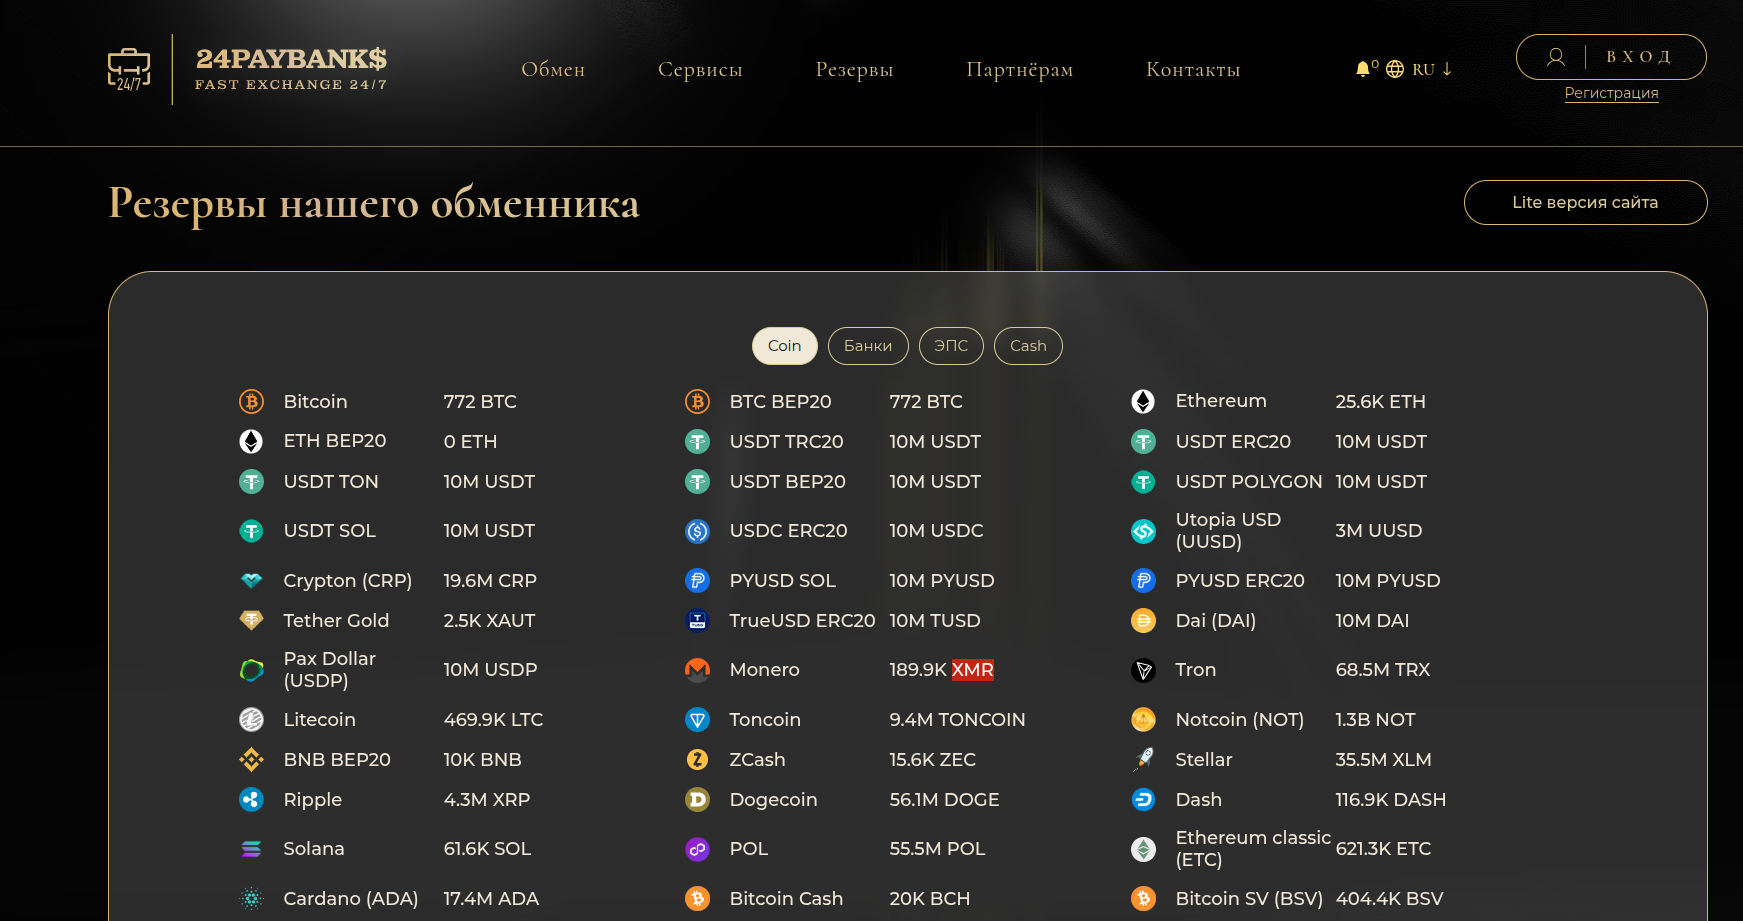Viewport: 1743px width, 921px height.
Task: Click the Stellar rocket icon
Action: click(x=1143, y=760)
